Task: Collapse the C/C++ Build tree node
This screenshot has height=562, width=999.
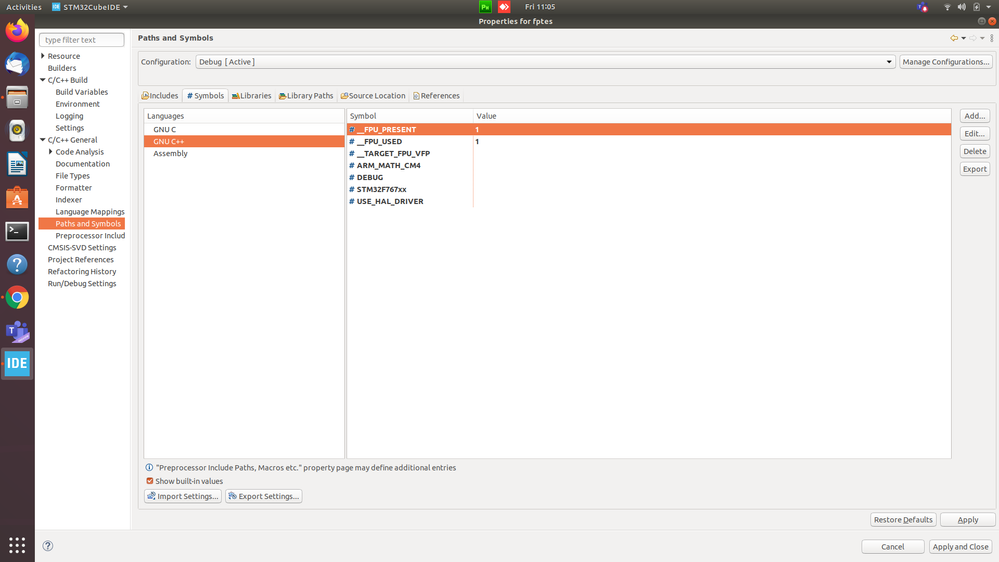Action: [43, 80]
